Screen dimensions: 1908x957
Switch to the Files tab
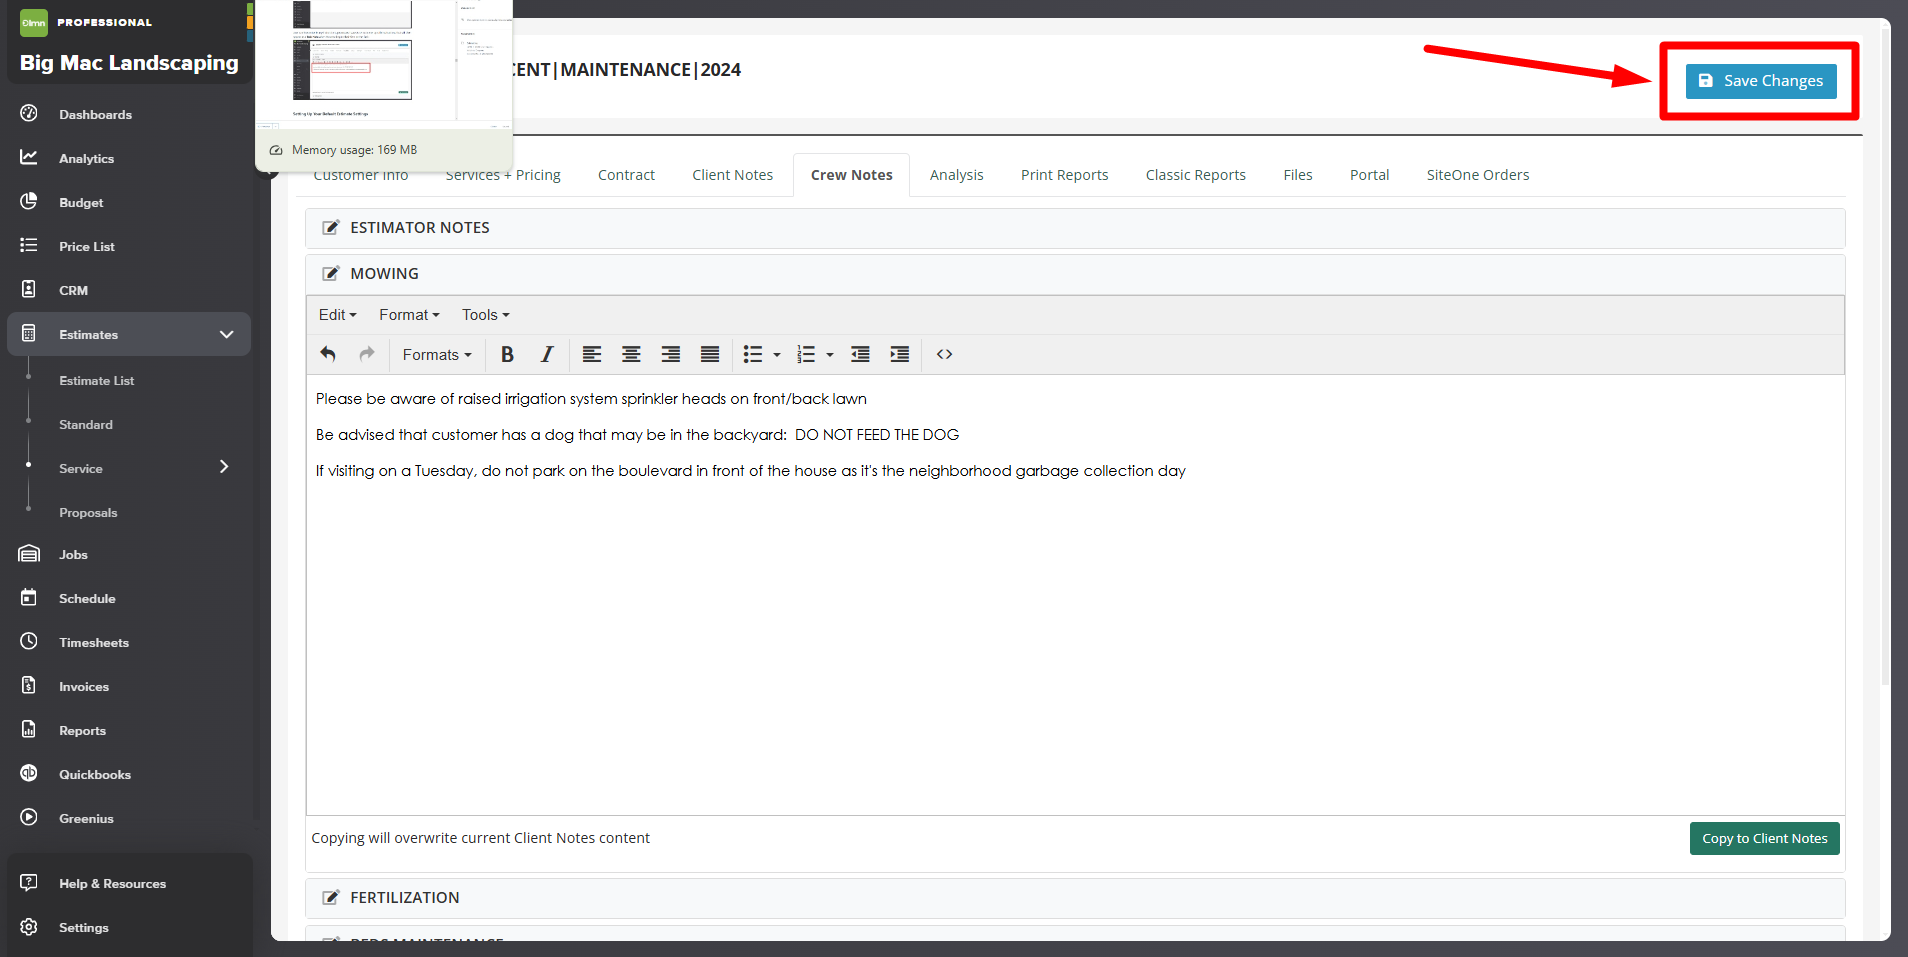(1298, 175)
